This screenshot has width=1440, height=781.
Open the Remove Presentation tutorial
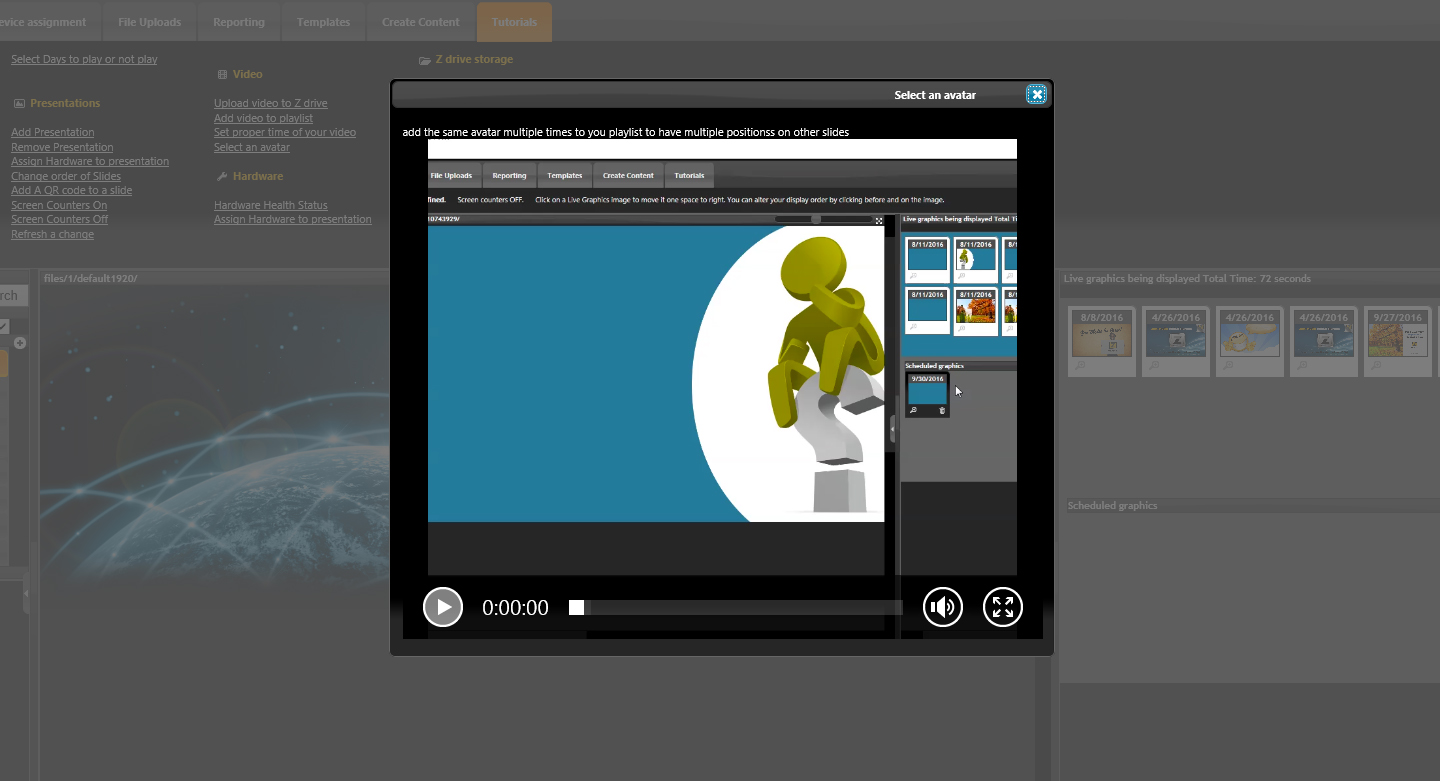point(62,147)
